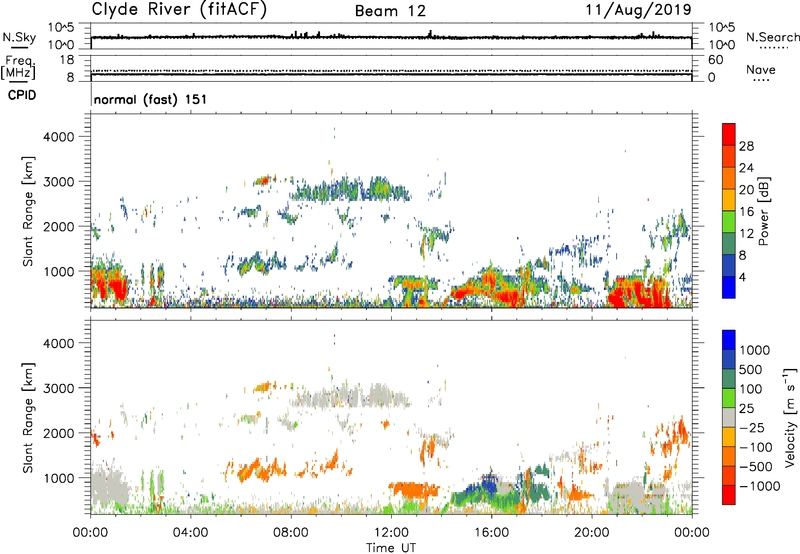Click the 'N.Search' legend label
The width and height of the screenshot is (800, 554).
coord(773,37)
